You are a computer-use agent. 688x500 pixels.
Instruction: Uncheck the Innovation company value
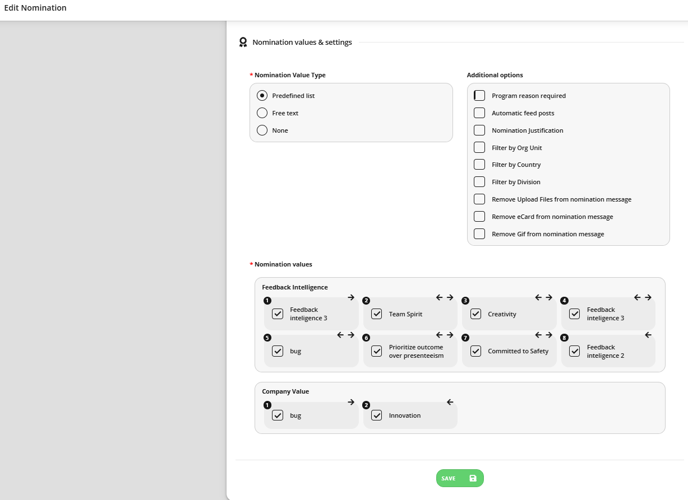click(x=376, y=415)
